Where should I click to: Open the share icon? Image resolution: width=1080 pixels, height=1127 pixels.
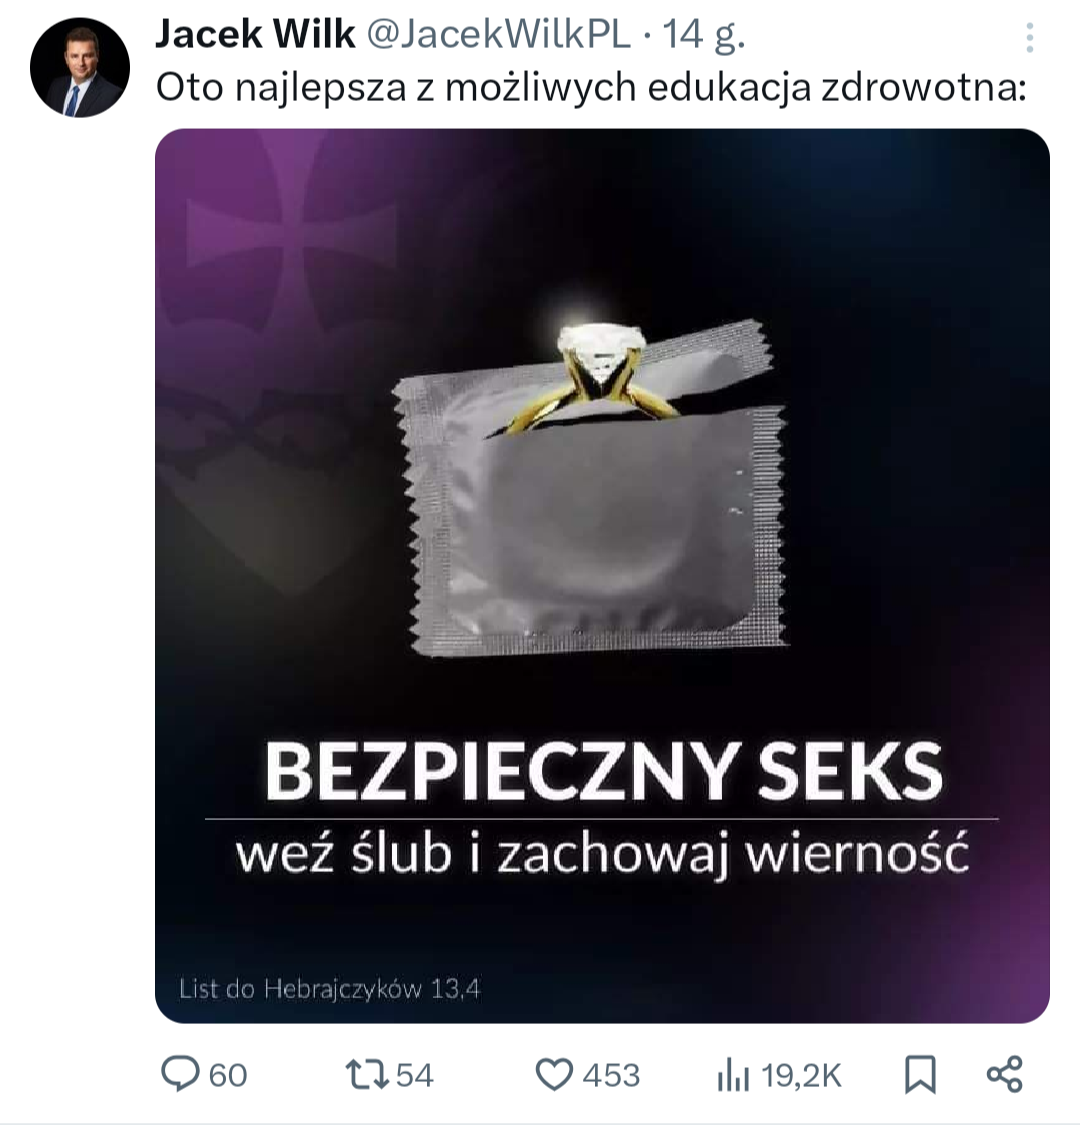[x=1005, y=1075]
